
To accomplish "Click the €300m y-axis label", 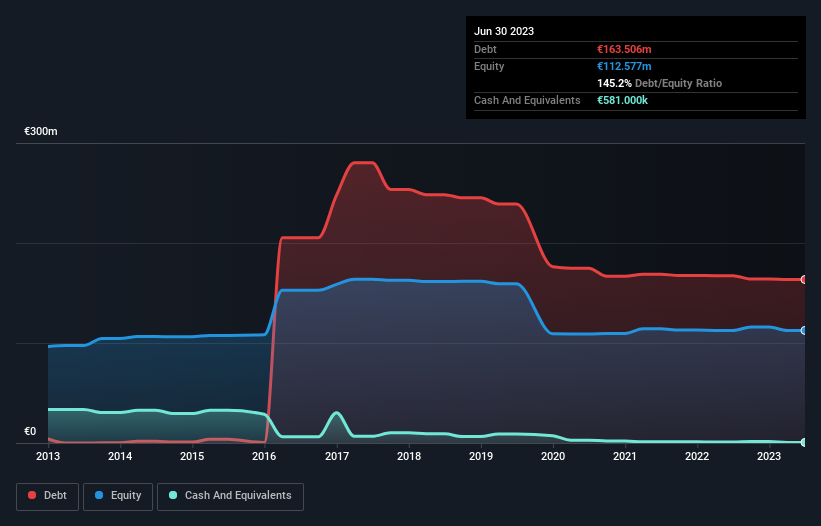I will tap(41, 131).
